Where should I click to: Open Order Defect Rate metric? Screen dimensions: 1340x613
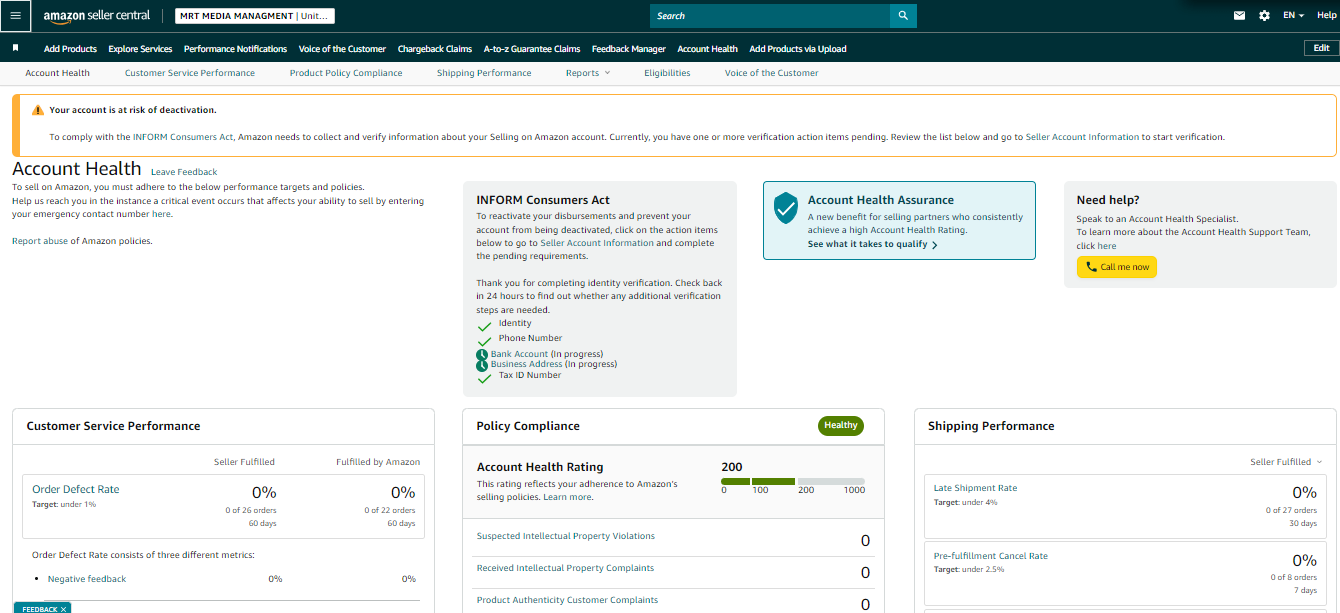[x=76, y=489]
